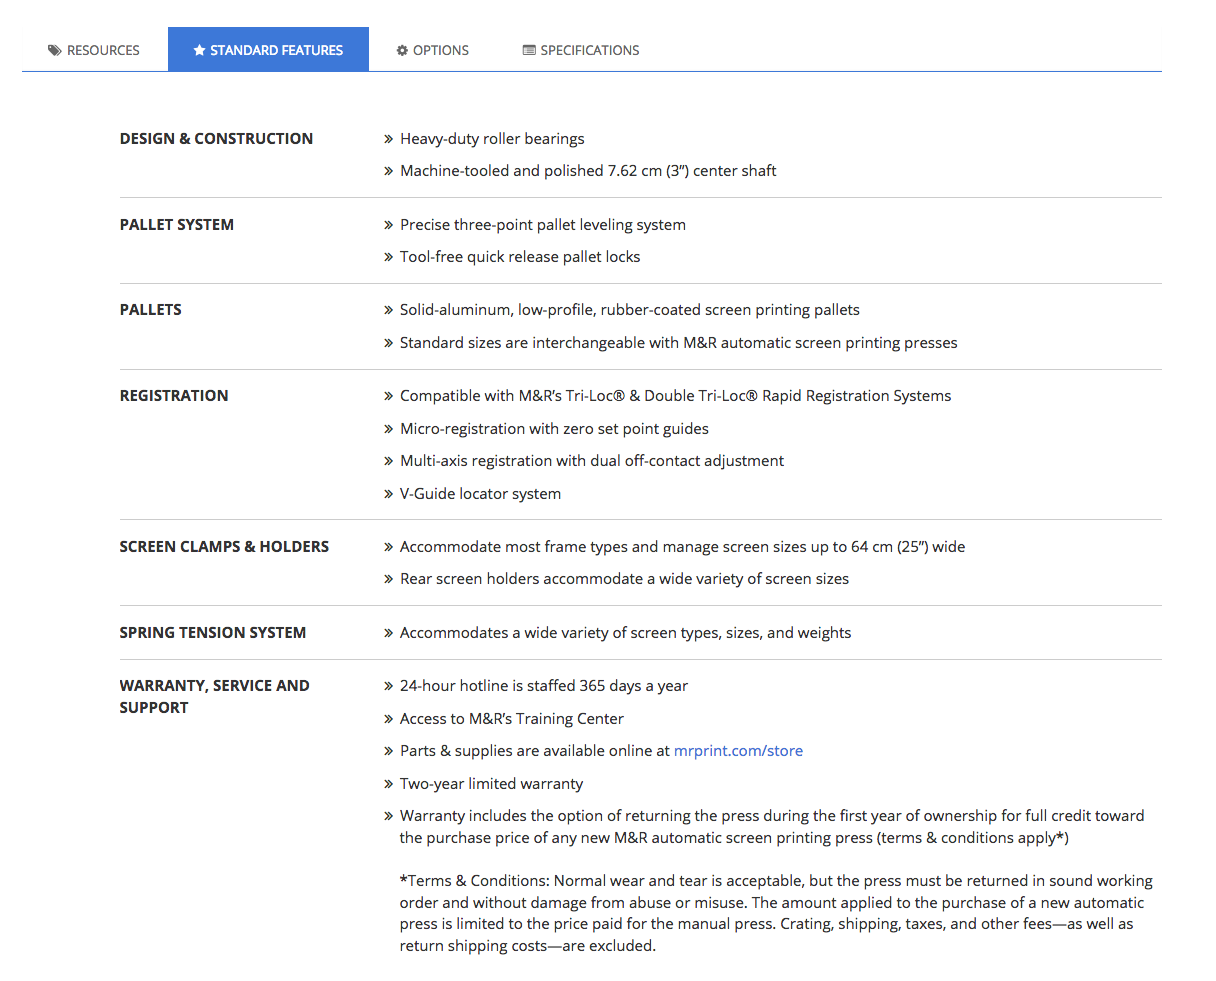The height and width of the screenshot is (981, 1216).
Task: Click the Tri-Loc Rapid Registration Systems line
Action: coord(676,396)
